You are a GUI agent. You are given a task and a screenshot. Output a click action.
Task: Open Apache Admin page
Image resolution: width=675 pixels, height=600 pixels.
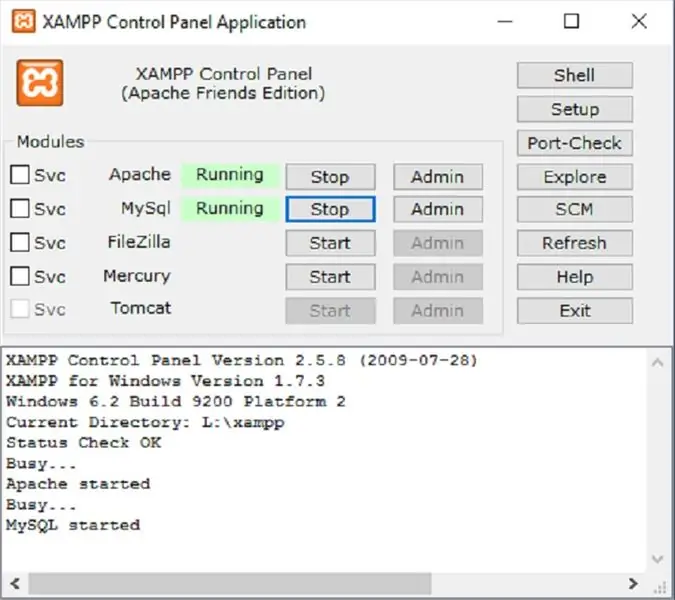438,176
